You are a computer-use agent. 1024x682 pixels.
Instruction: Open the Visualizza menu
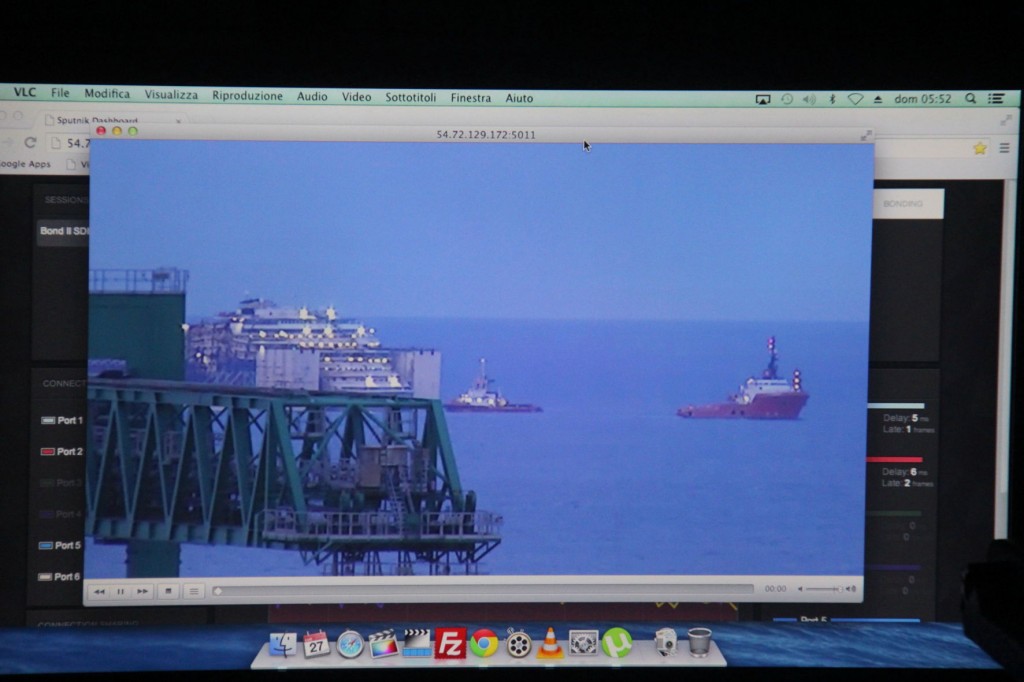(171, 95)
